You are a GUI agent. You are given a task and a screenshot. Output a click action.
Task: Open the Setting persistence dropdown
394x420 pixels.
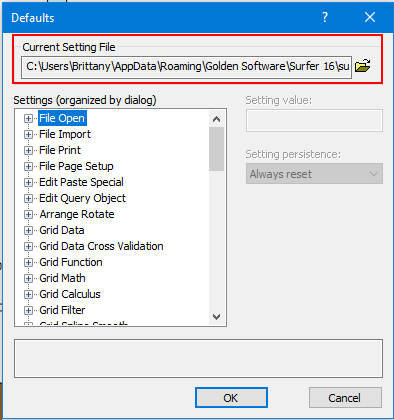click(x=314, y=174)
